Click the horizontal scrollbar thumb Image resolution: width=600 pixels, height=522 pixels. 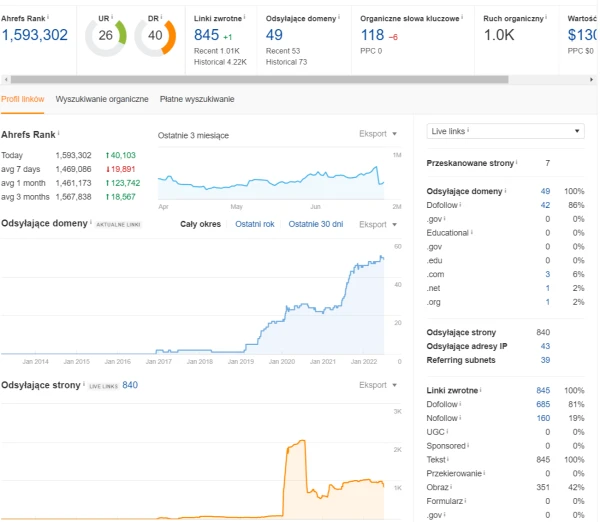(x=259, y=80)
